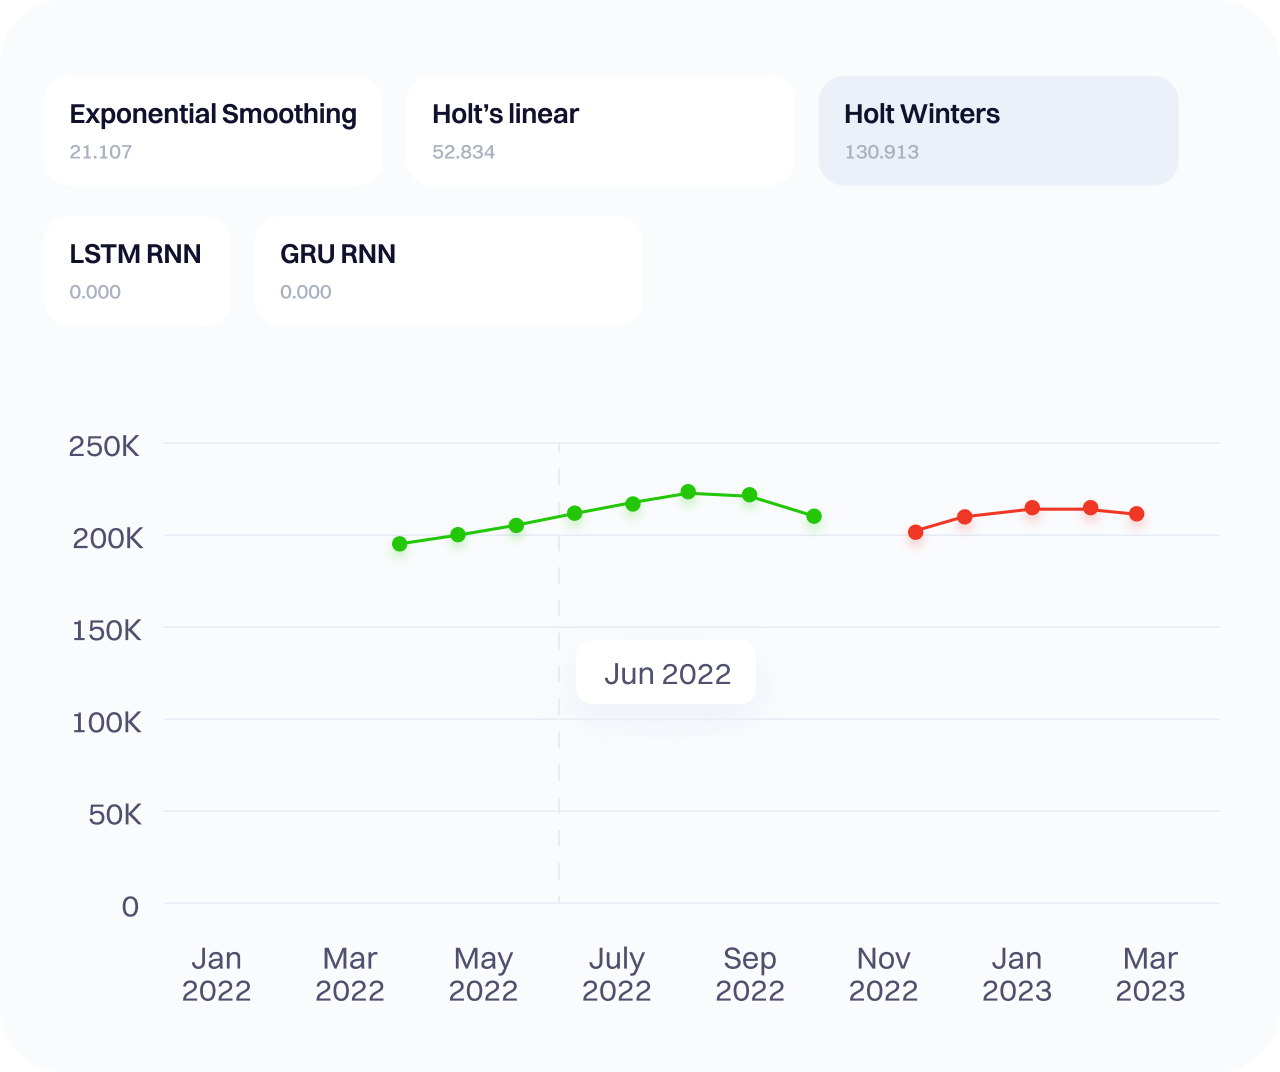Viewport: 1280px width, 1072px height.
Task: Click the 250K y-axis label
Action: (104, 446)
